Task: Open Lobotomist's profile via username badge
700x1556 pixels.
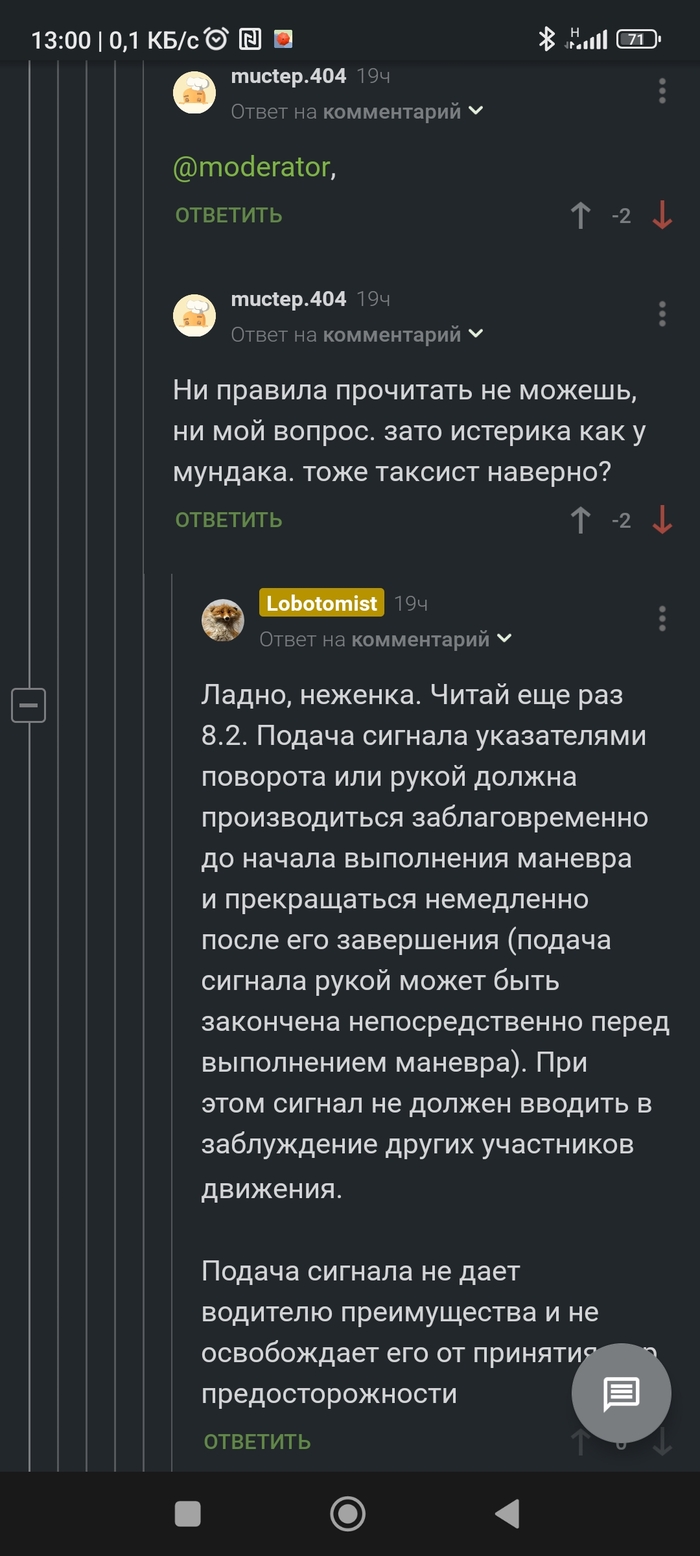Action: point(321,603)
